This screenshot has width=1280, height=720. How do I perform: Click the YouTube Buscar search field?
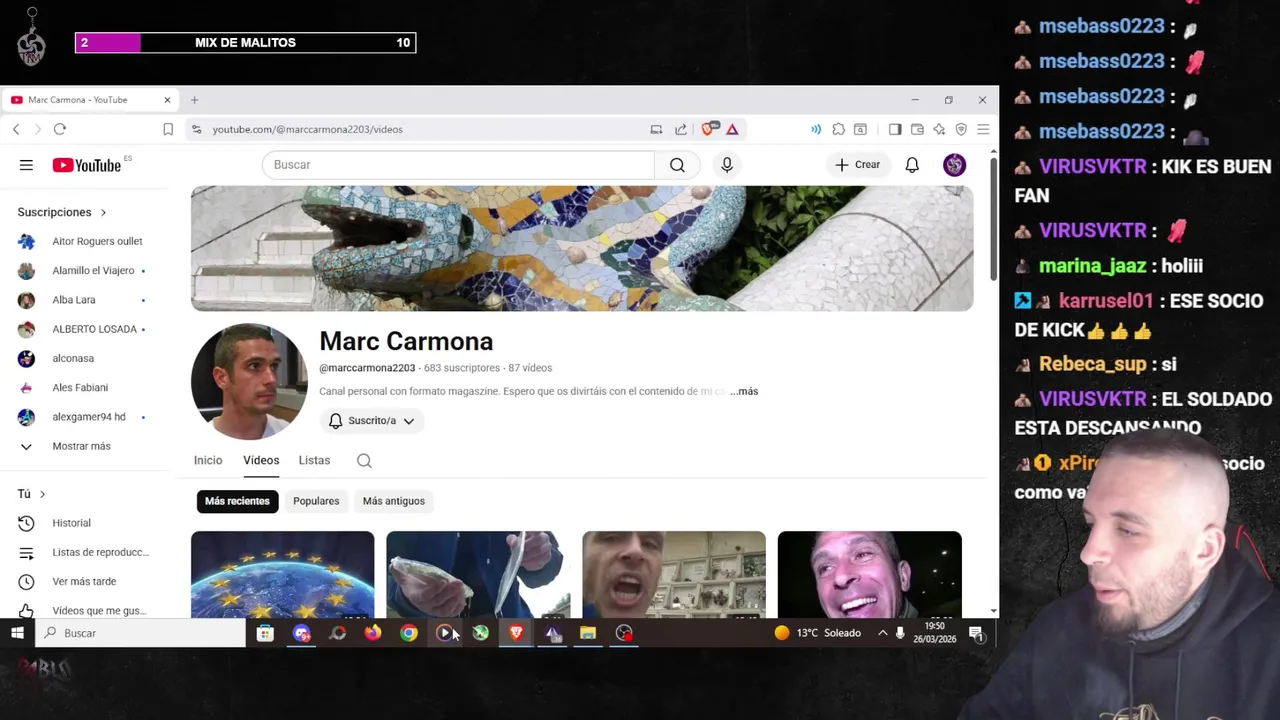click(458, 165)
